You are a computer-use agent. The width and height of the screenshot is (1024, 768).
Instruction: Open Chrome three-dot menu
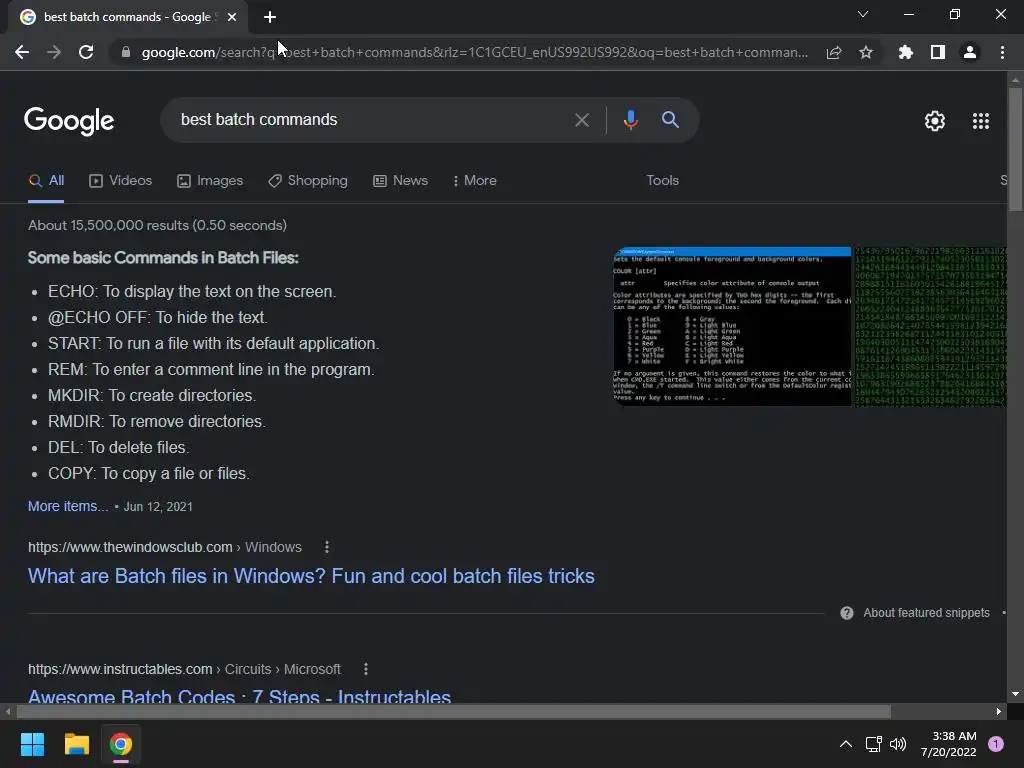tap(1002, 52)
